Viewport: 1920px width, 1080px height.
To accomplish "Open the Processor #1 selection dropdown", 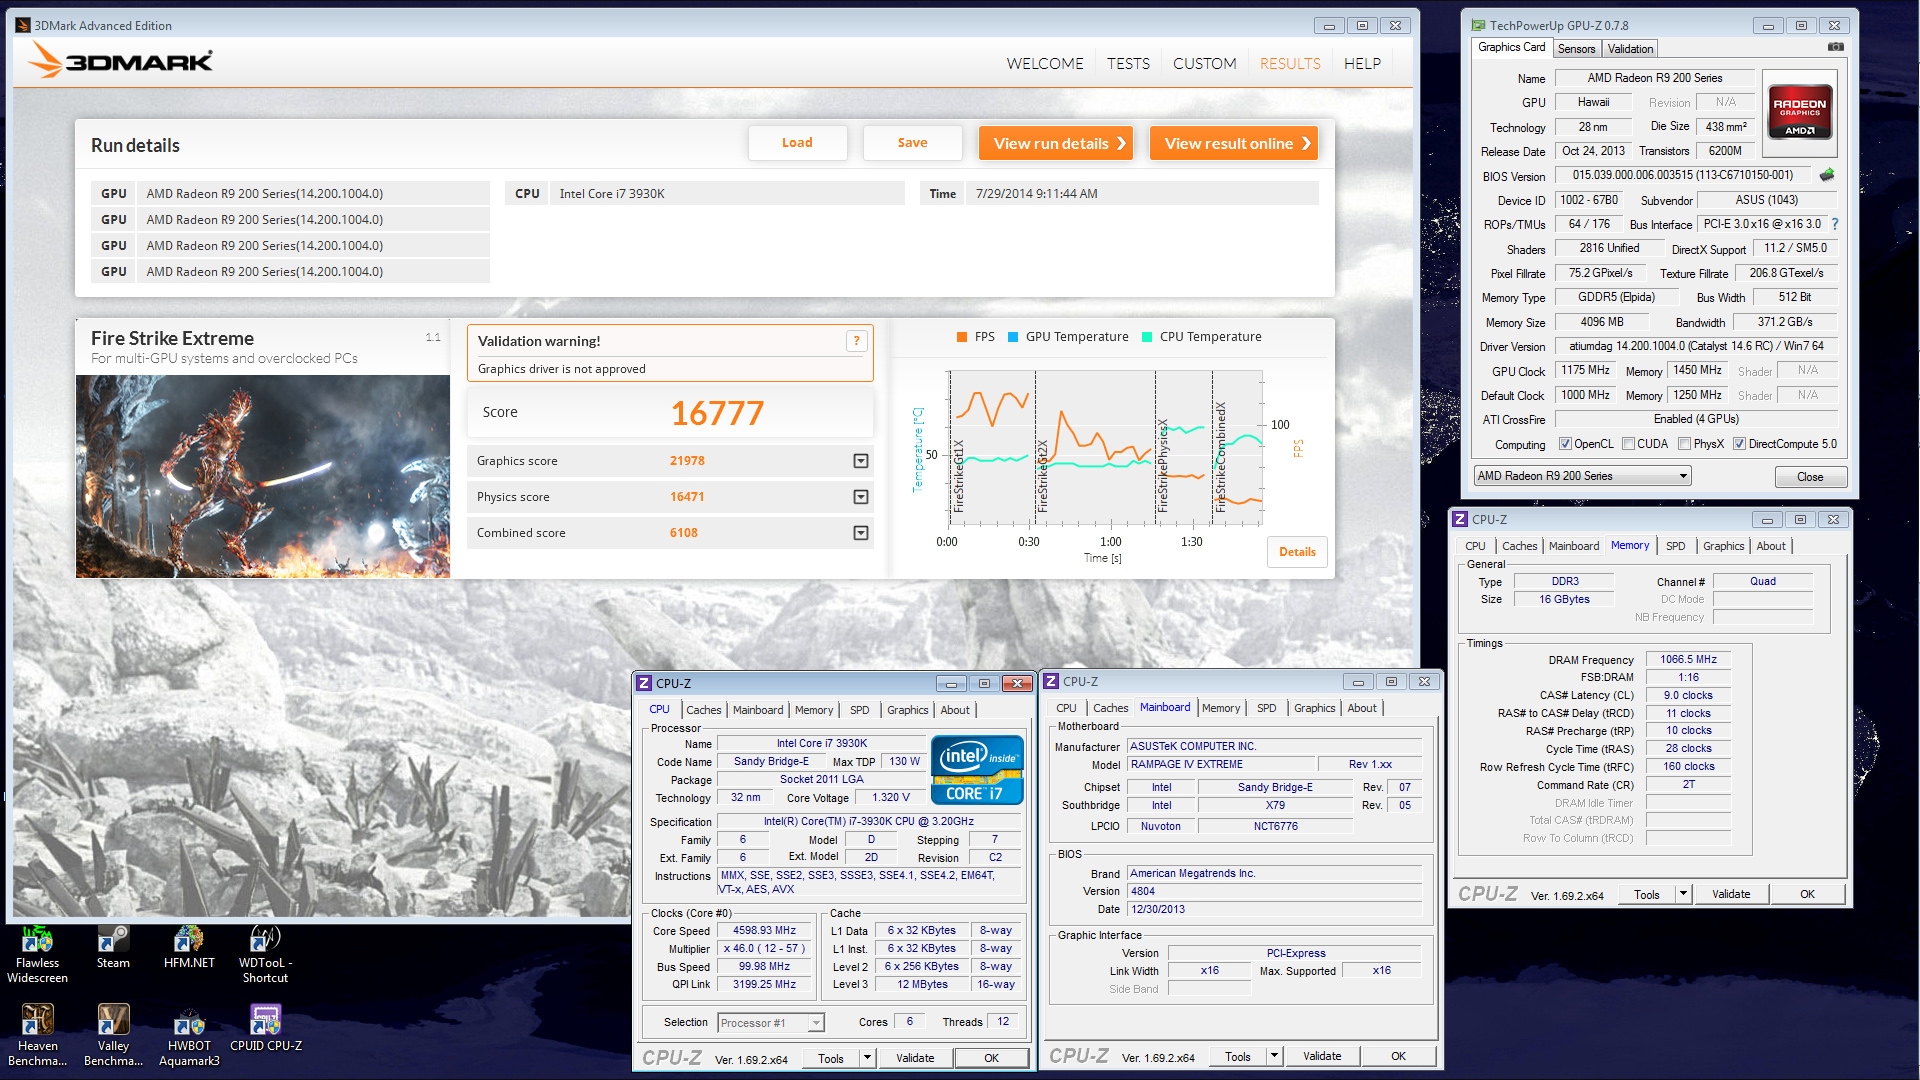I will 771,1022.
